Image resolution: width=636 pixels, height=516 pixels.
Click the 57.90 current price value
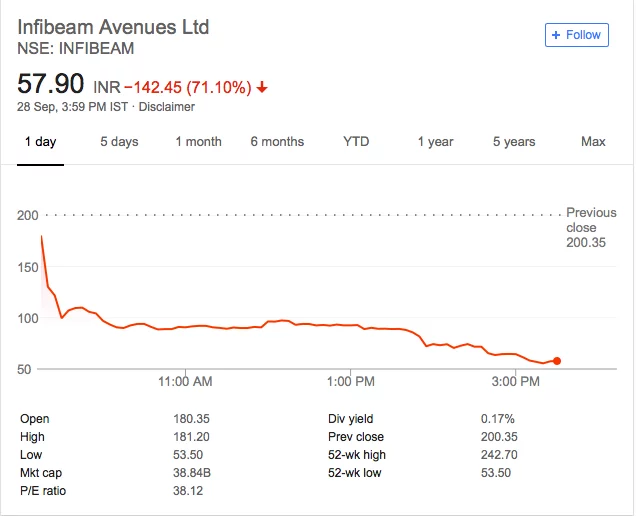pyautogui.click(x=51, y=84)
